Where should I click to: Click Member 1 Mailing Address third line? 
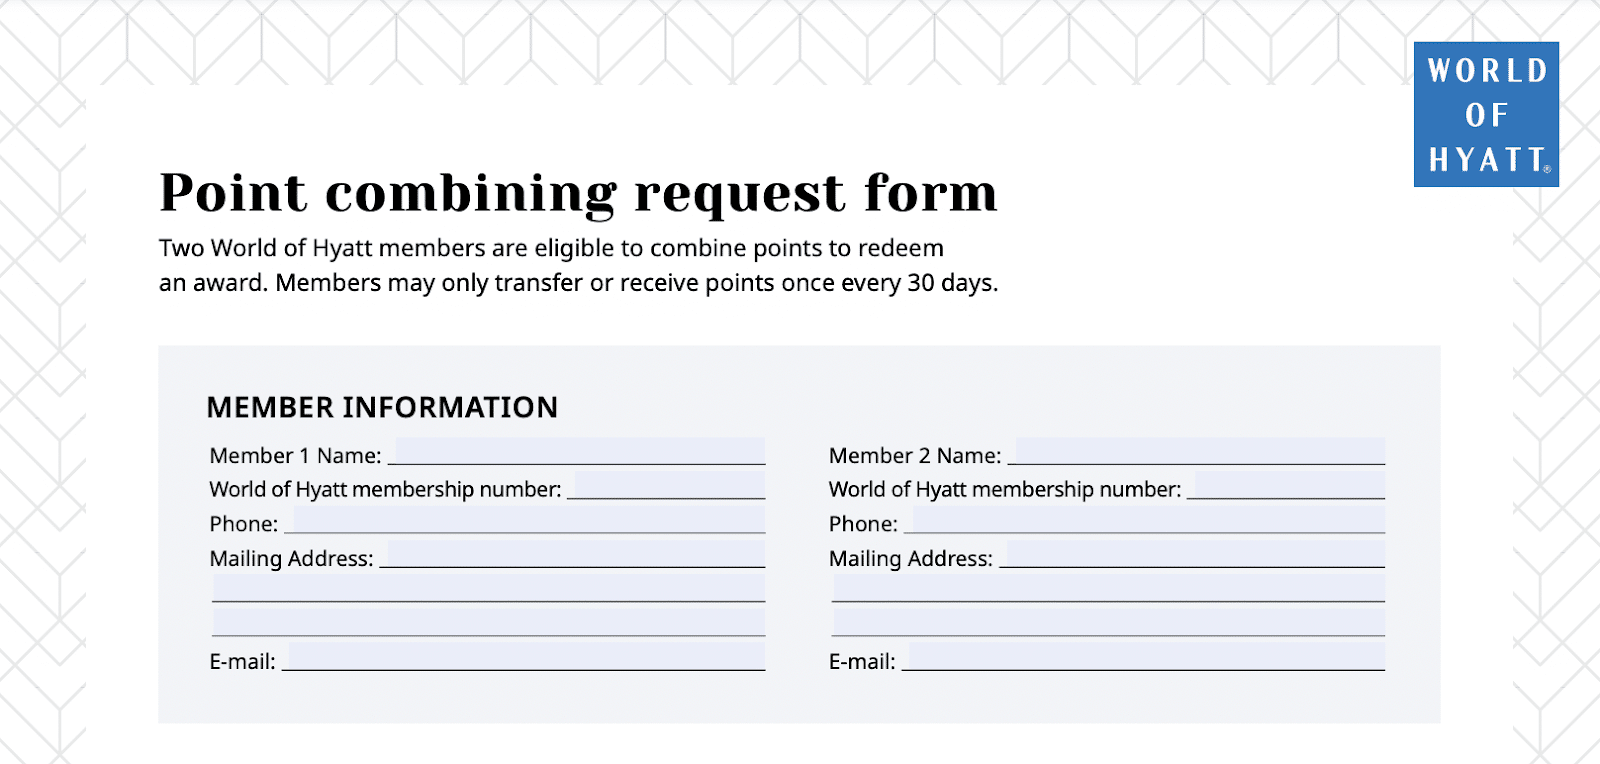click(x=488, y=622)
